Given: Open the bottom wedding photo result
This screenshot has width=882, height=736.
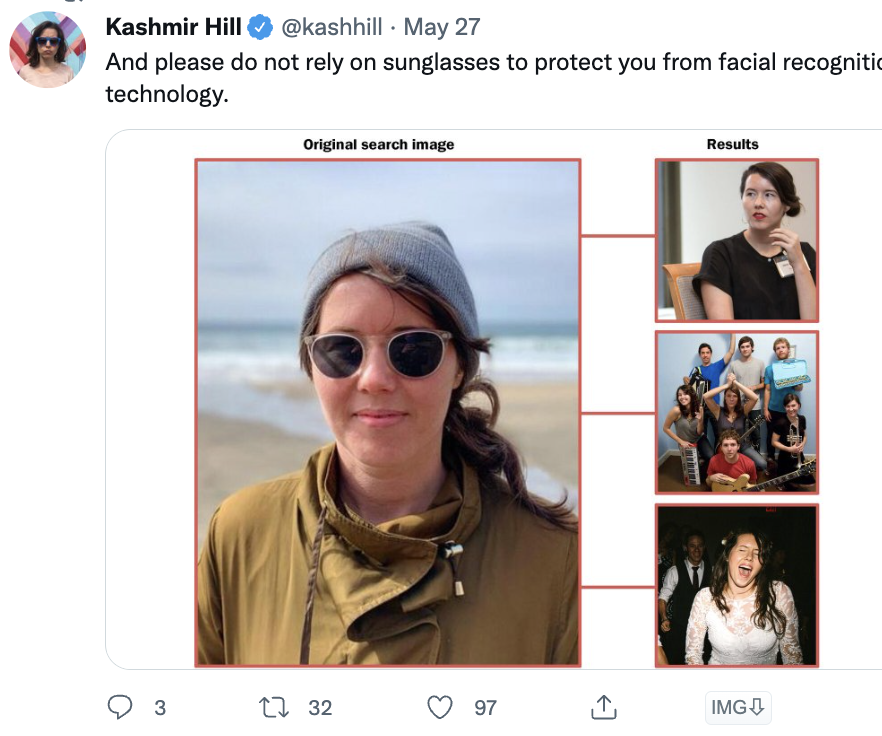Looking at the screenshot, I should click(x=737, y=585).
